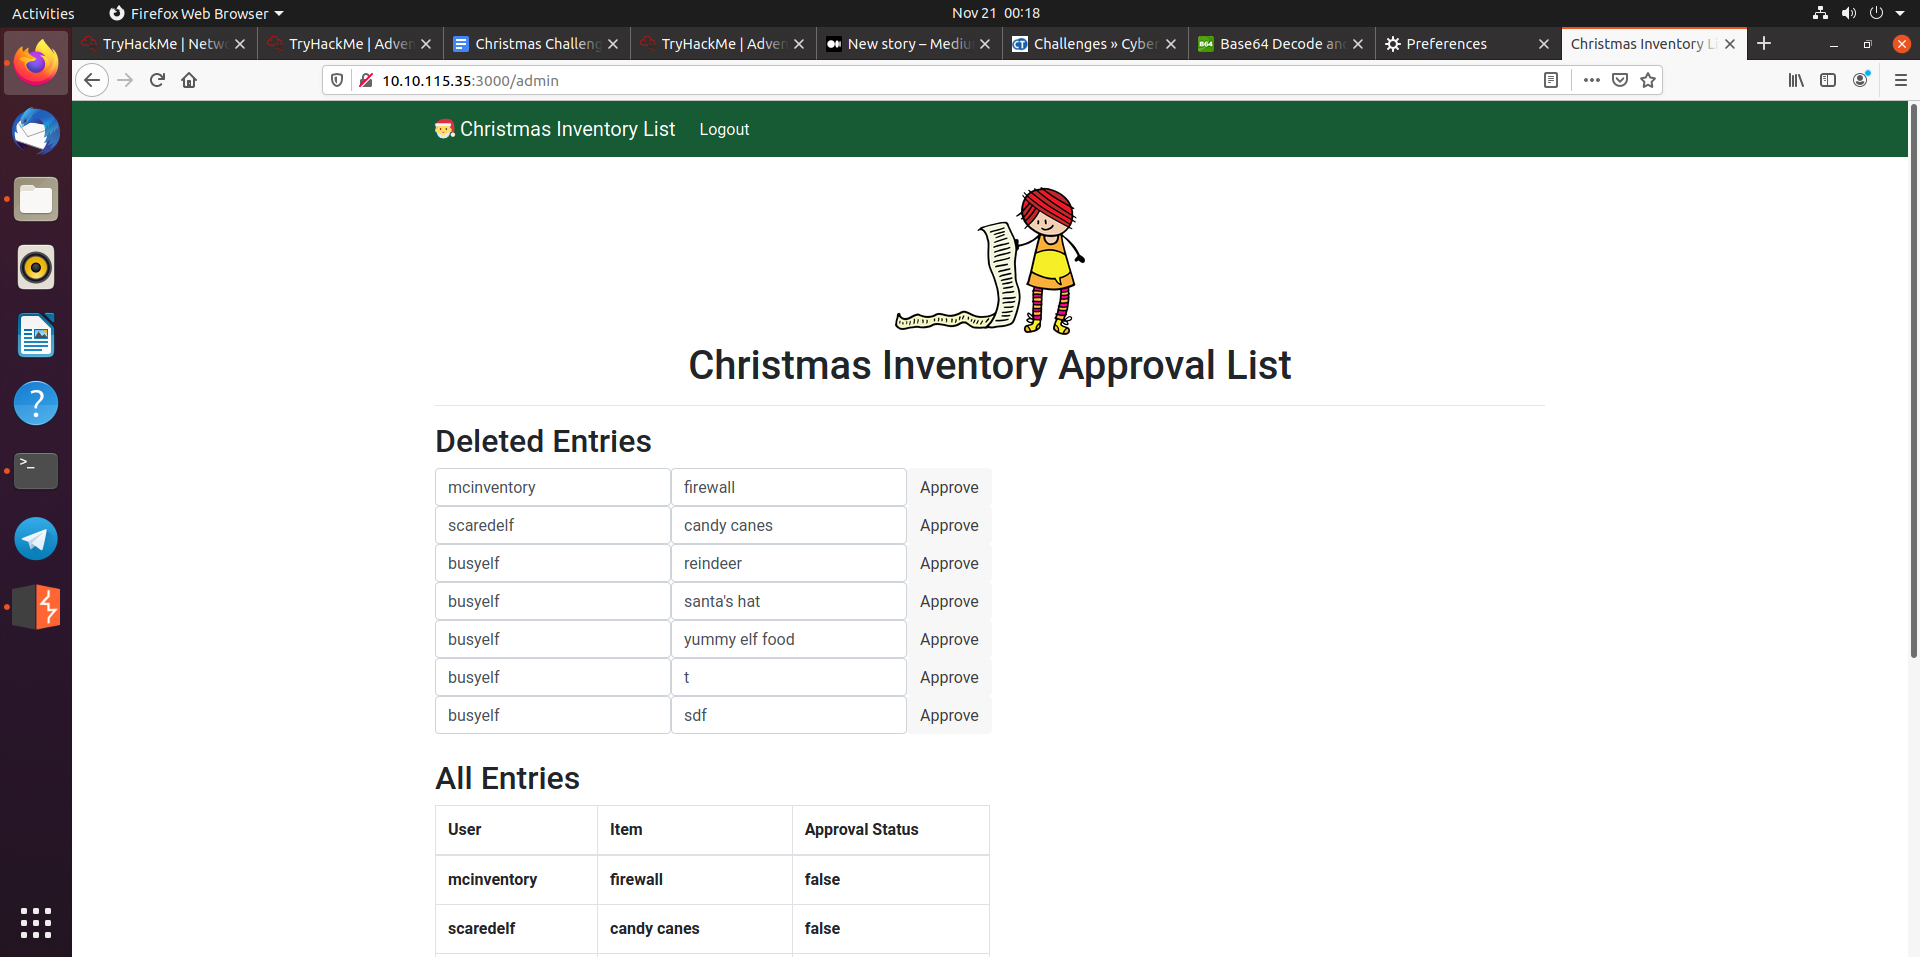Open the Activities overview
Viewport: 1920px width, 957px height.
43,13
